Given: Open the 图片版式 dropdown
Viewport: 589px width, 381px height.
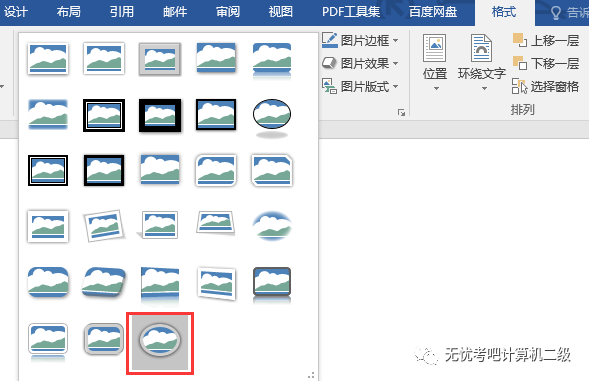Looking at the screenshot, I should coord(360,86).
